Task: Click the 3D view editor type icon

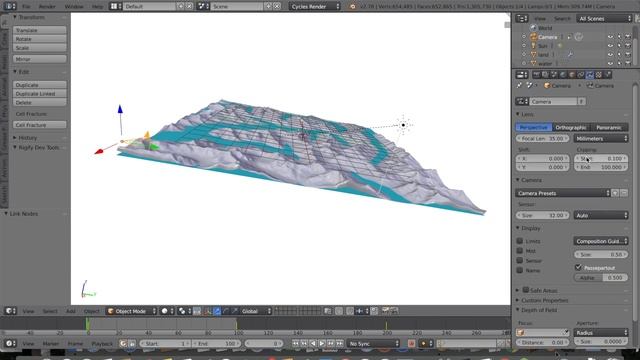Action: [10, 311]
